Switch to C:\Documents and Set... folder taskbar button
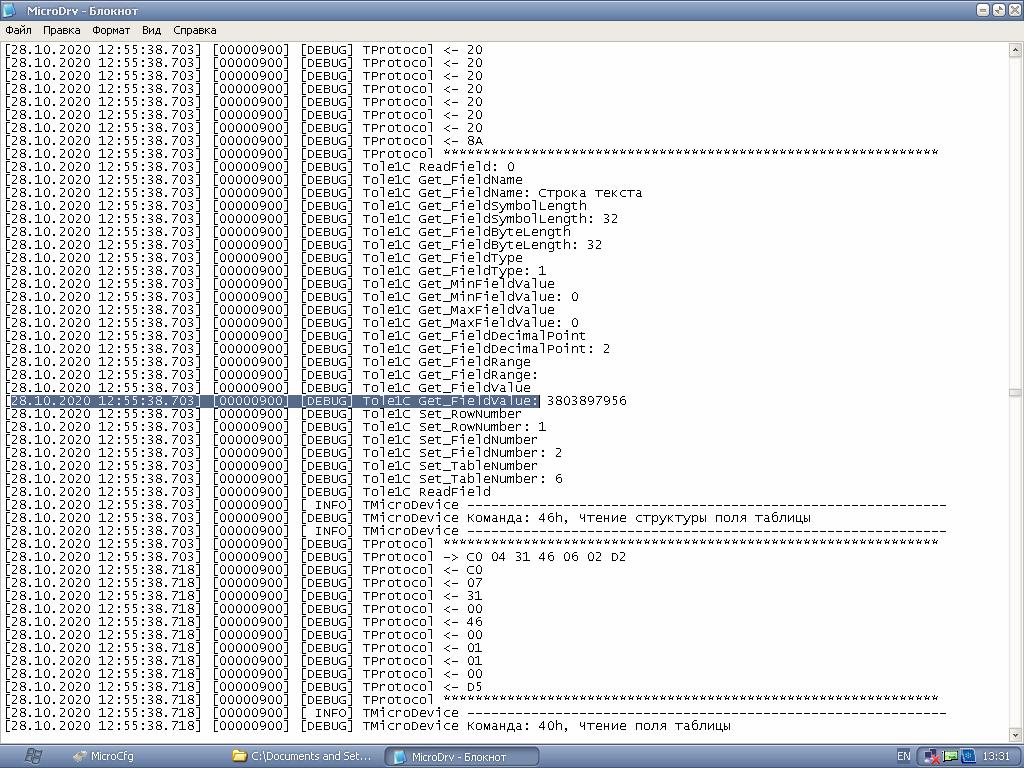 pos(302,756)
